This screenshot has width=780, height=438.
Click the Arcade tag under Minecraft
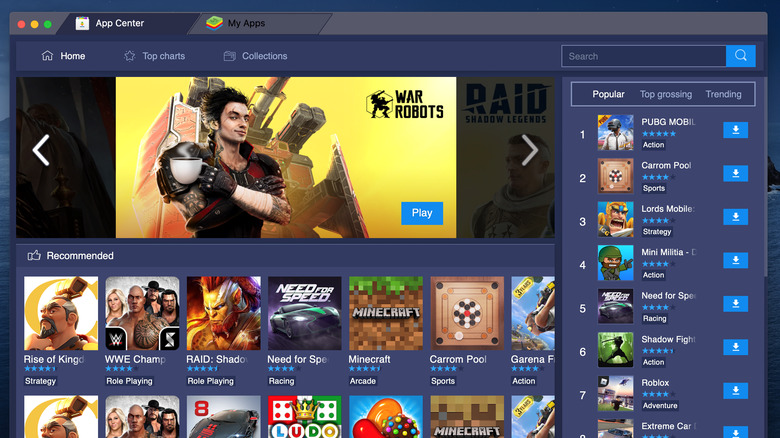(363, 381)
